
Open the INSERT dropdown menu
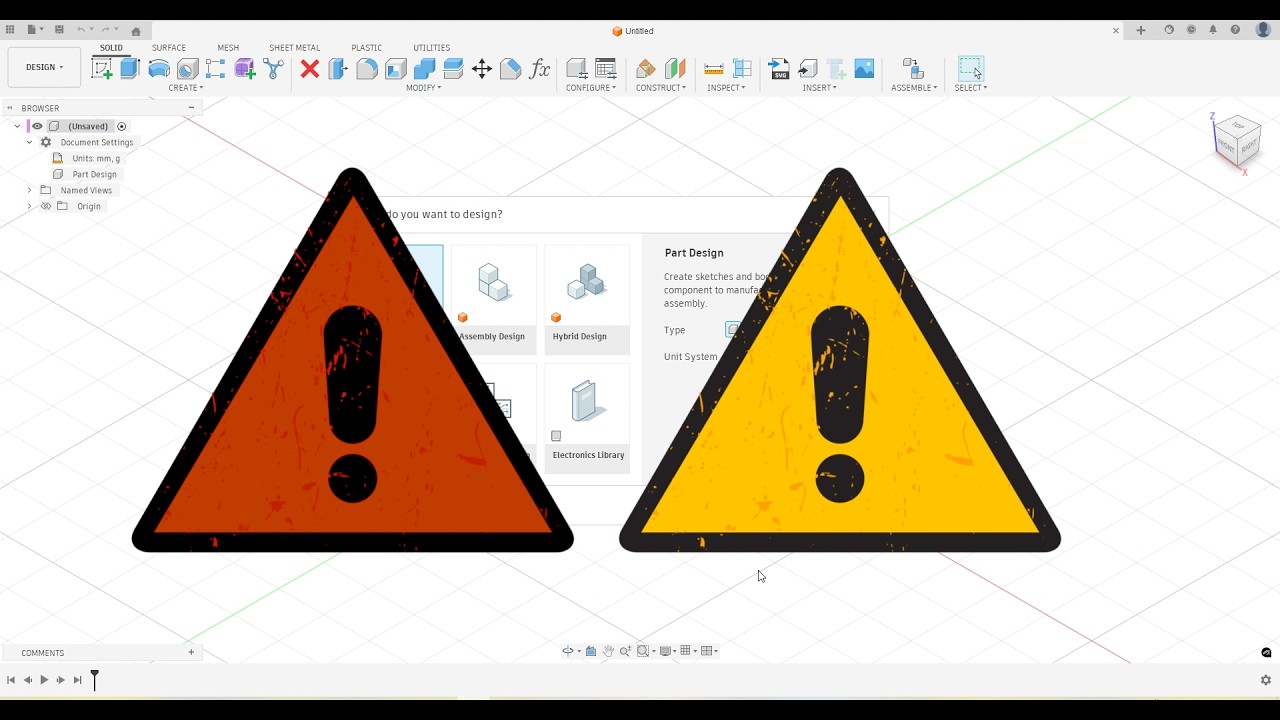819,88
